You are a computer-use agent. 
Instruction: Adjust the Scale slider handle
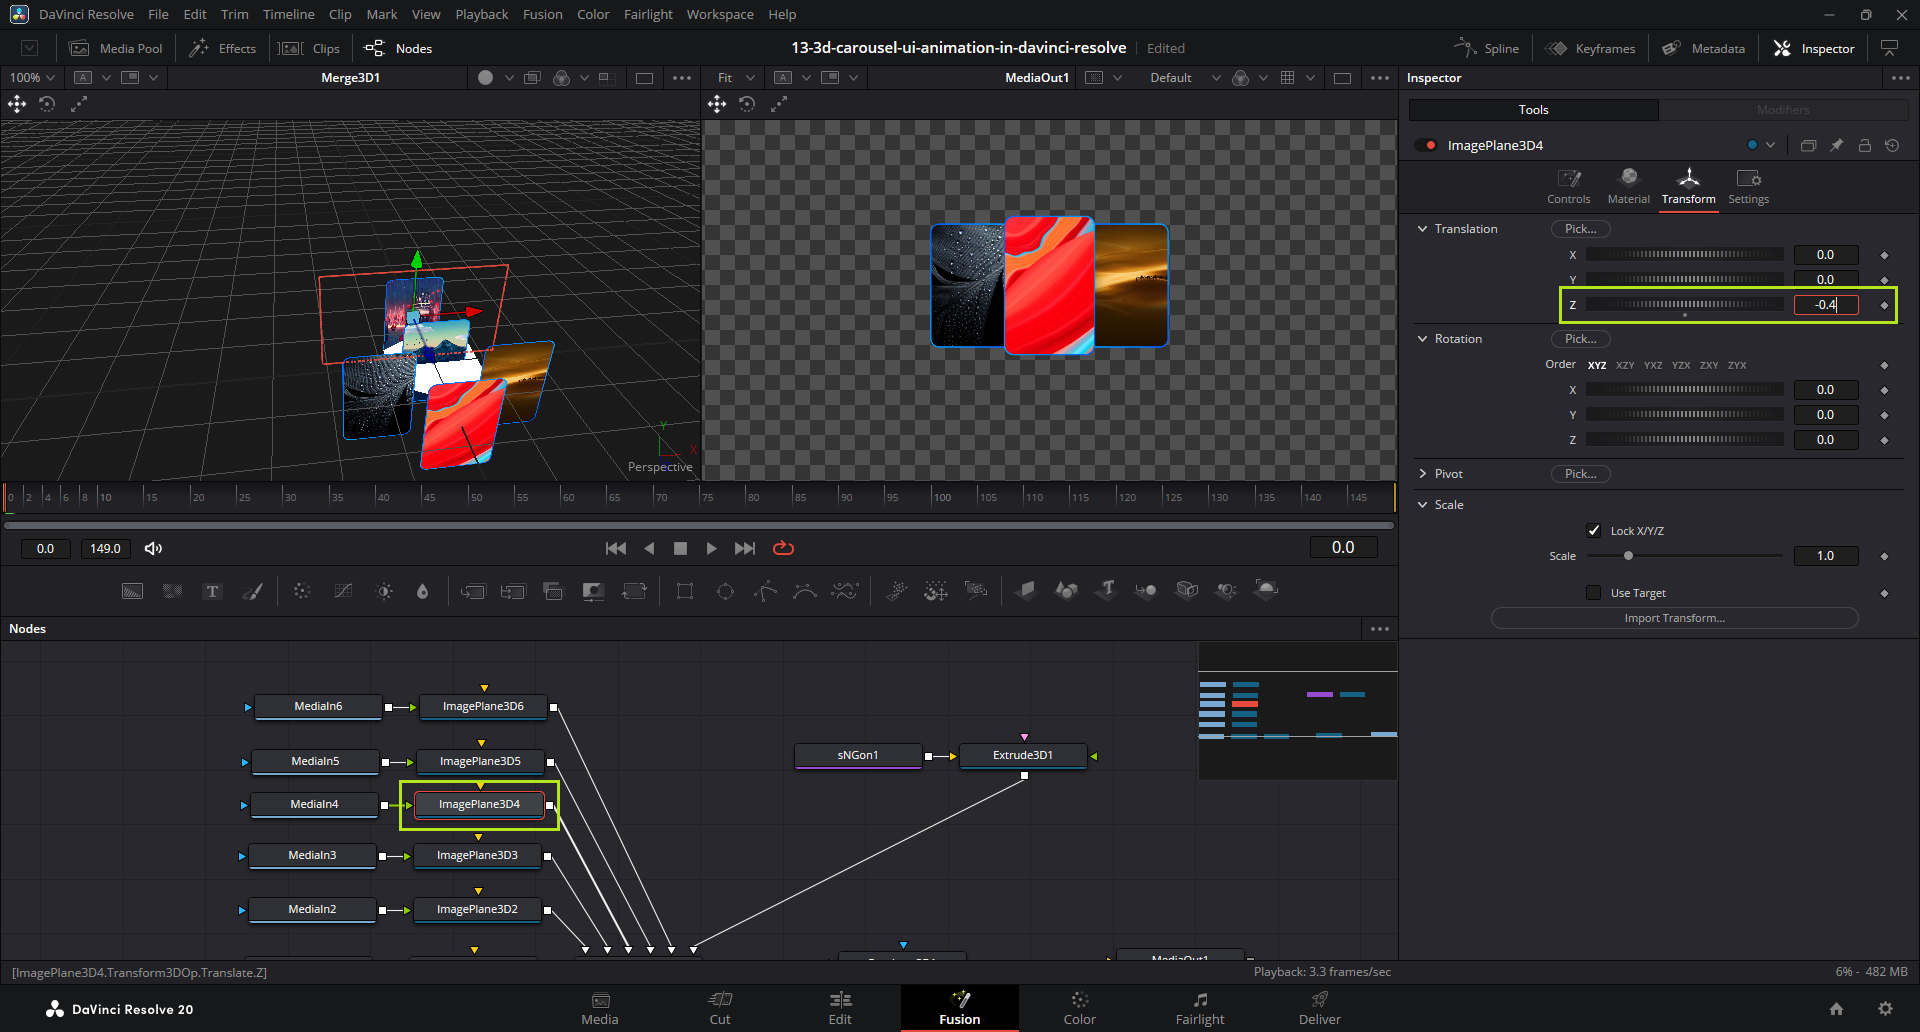coord(1628,556)
